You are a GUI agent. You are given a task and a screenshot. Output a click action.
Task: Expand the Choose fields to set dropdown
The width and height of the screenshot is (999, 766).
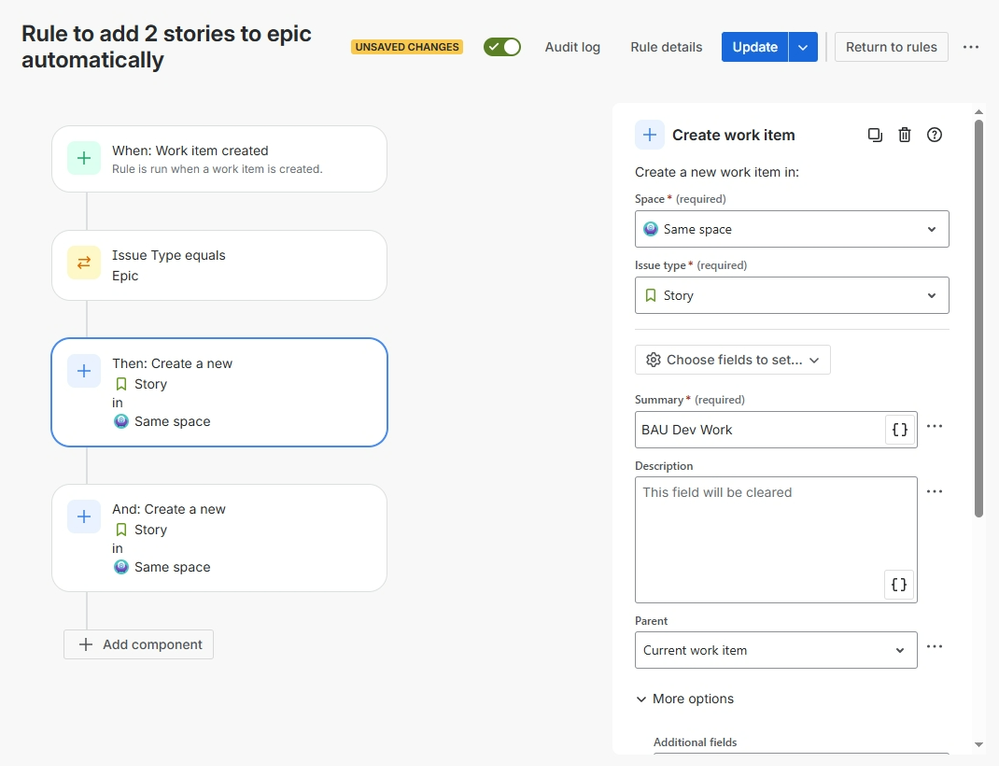732,360
